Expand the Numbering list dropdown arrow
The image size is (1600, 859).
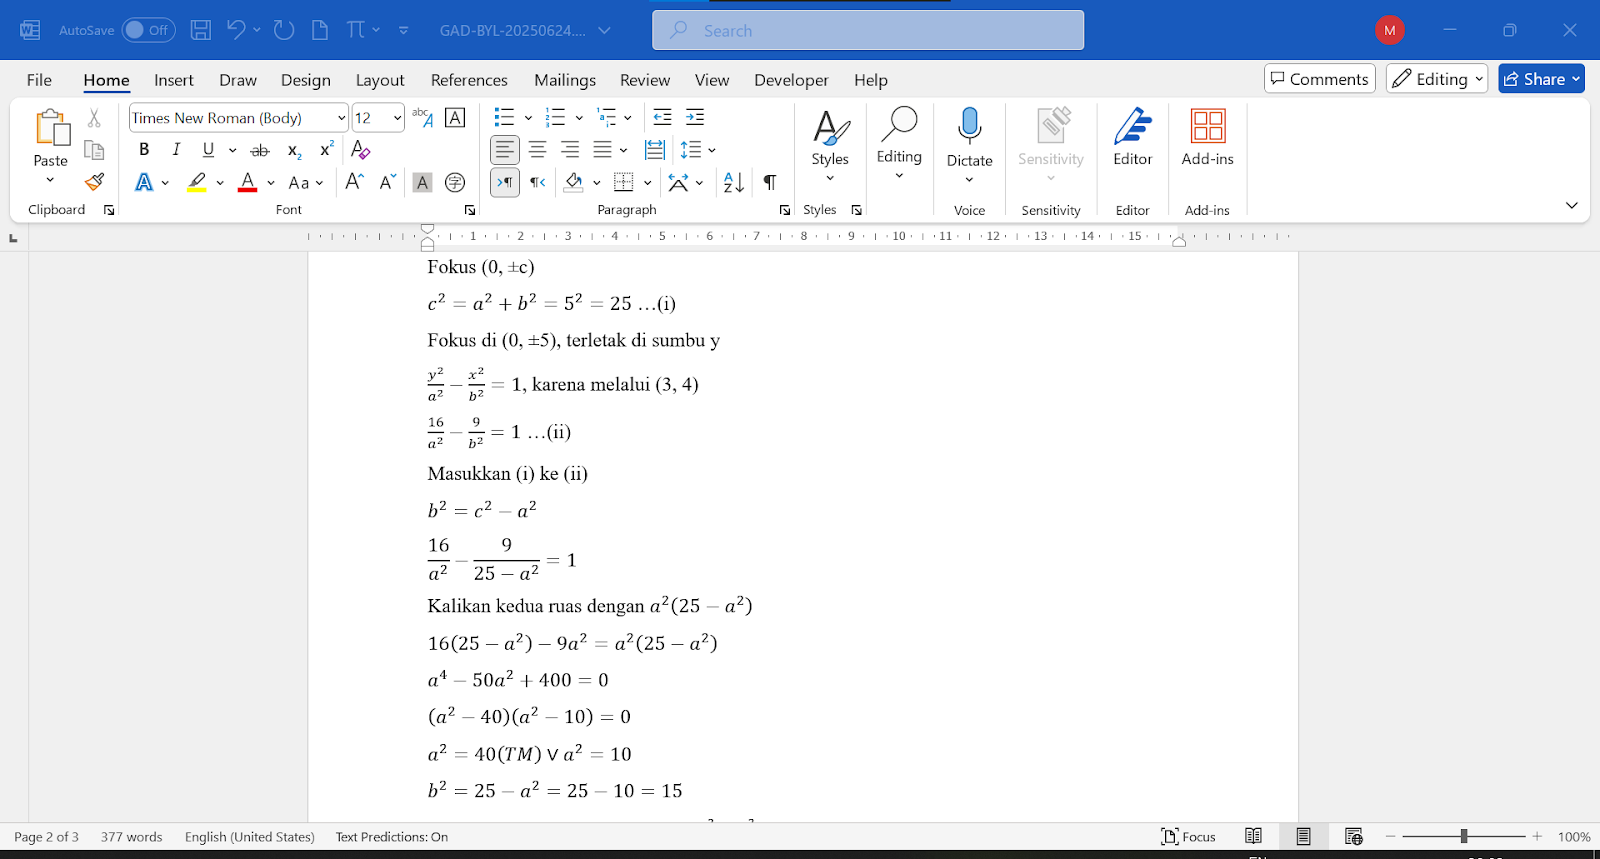[579, 118]
